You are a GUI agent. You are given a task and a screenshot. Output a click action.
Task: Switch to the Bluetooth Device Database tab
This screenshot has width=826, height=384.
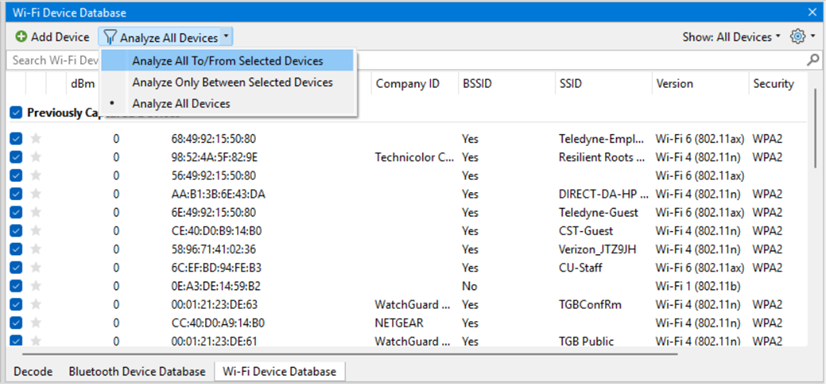pyautogui.click(x=137, y=371)
